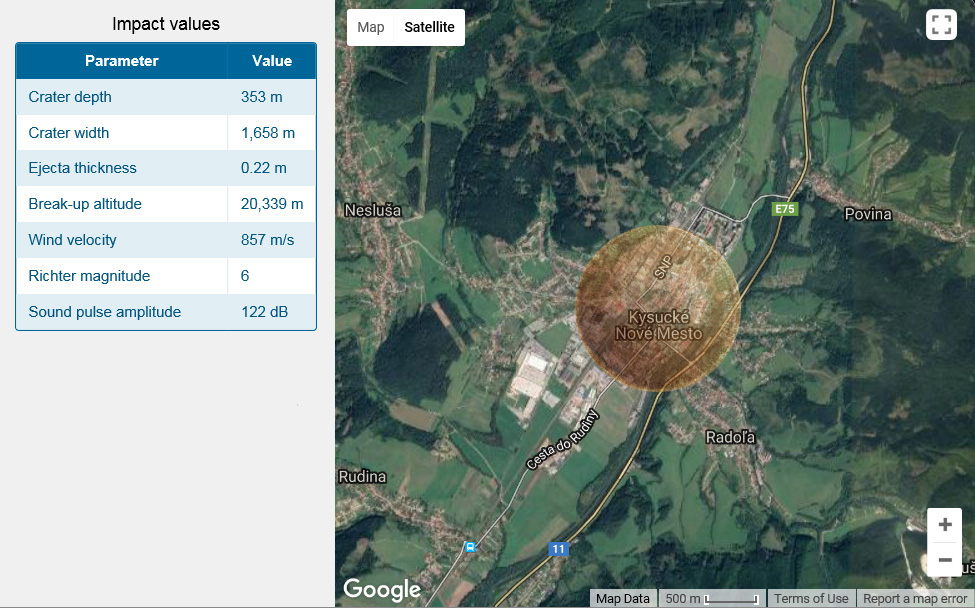Click the E75 road shield marker
Screen dimensions: 975x608
[784, 209]
